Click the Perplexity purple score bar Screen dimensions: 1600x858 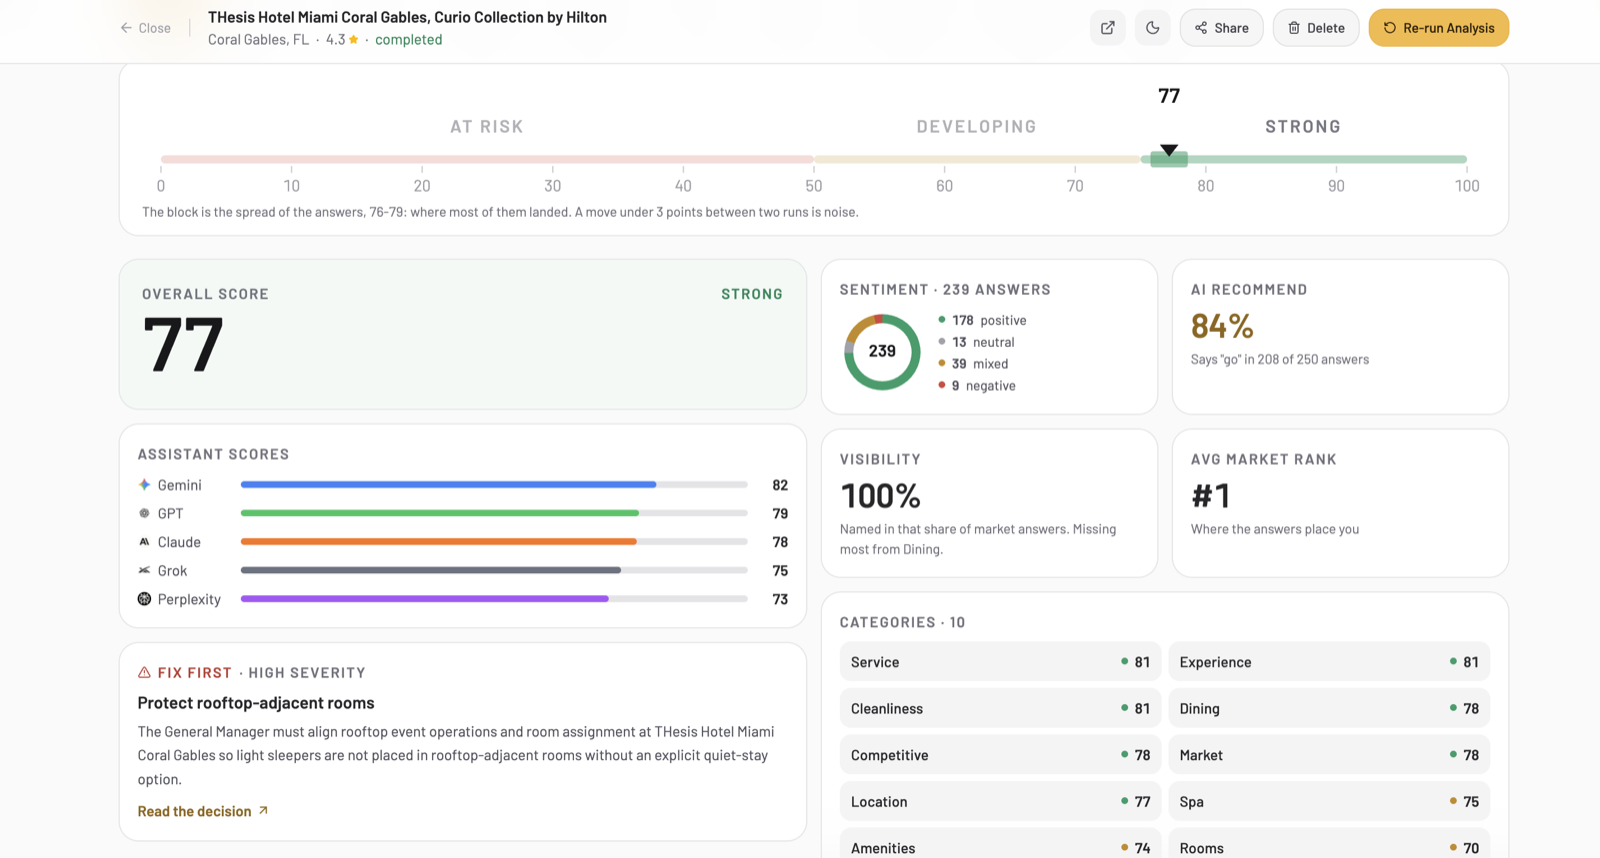pyautogui.click(x=424, y=599)
